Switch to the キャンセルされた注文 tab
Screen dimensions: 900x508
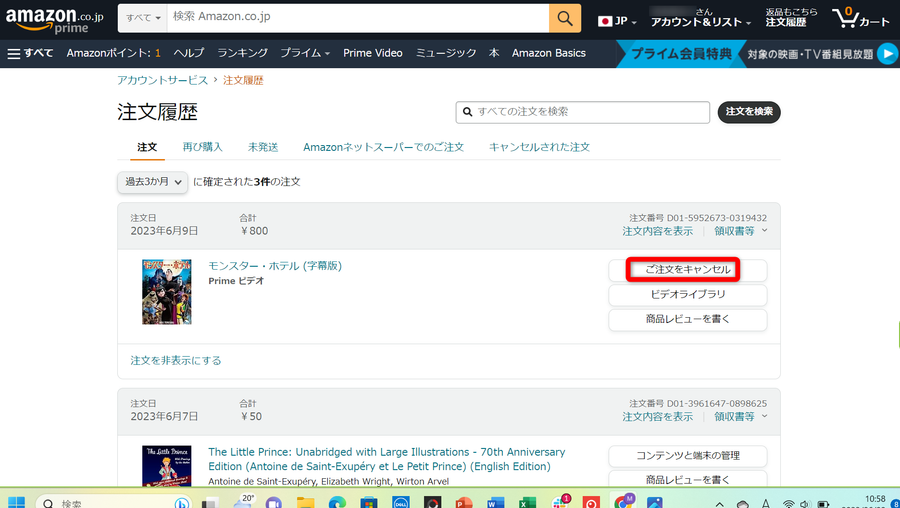coord(539,147)
